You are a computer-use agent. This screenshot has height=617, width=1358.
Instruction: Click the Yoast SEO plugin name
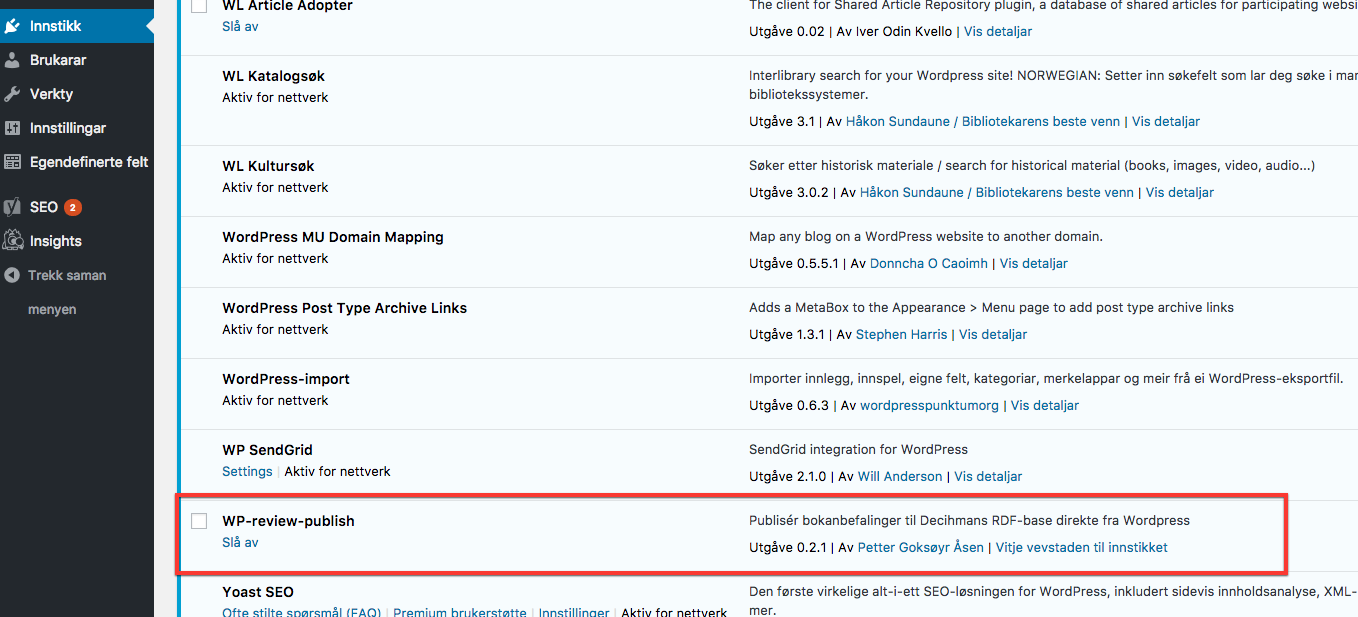point(258,592)
